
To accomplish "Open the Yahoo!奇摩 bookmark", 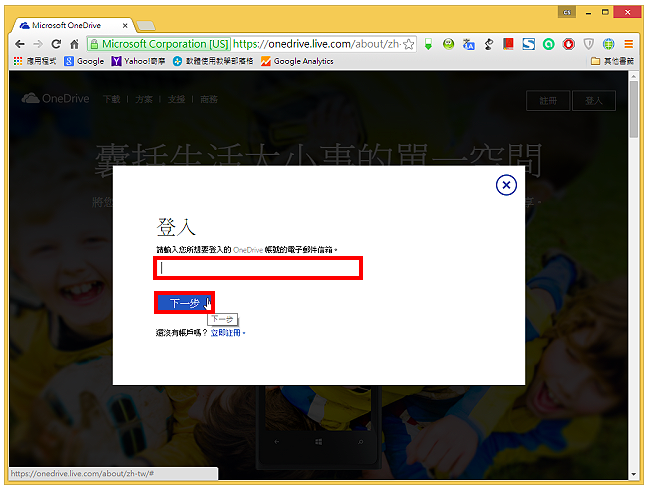I will coord(138,61).
